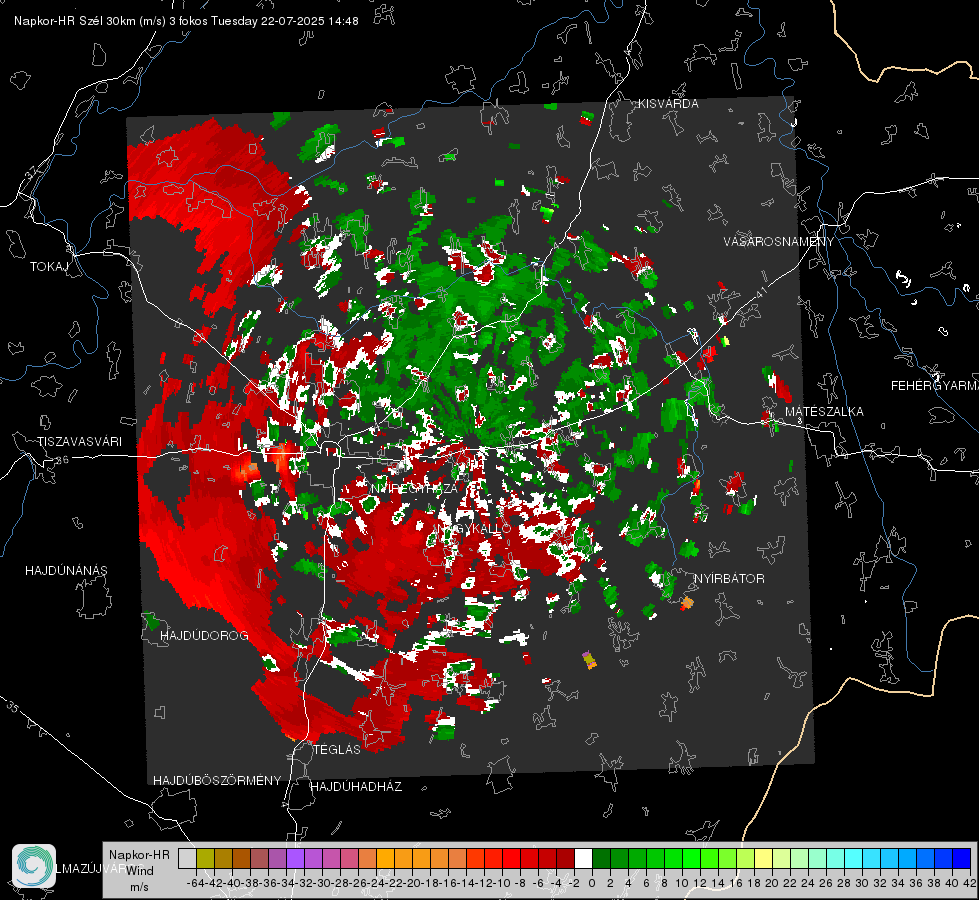Click the HAJDÚBÖSZÖRMÉNY town label
This screenshot has width=979, height=900.
click(217, 780)
